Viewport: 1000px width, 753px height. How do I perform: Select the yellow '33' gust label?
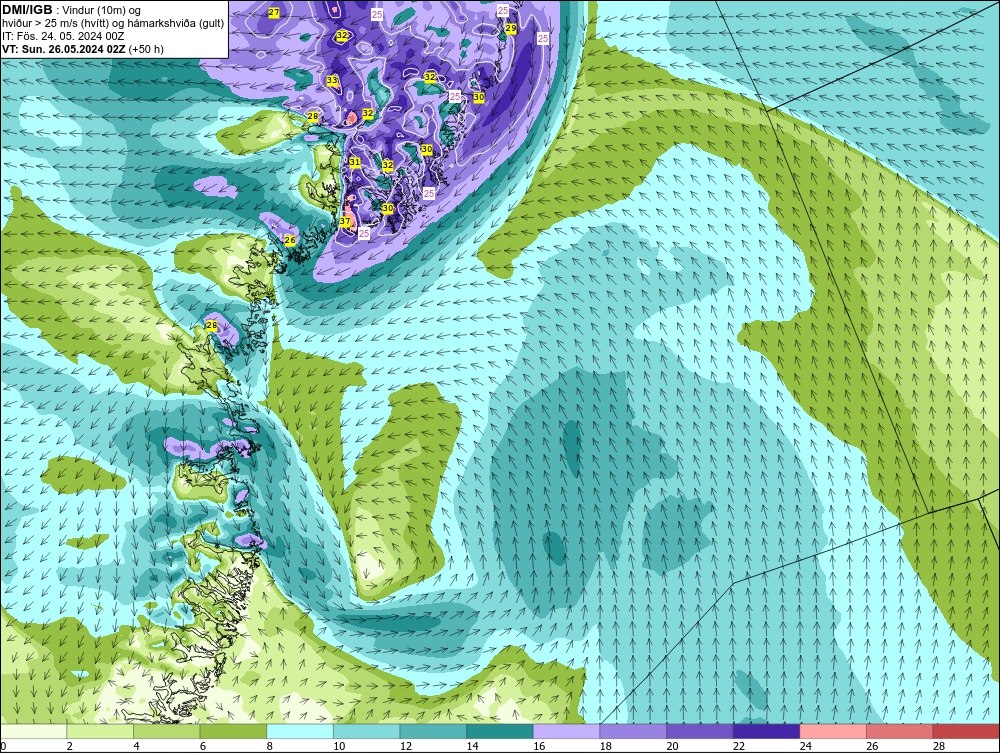coord(332,80)
